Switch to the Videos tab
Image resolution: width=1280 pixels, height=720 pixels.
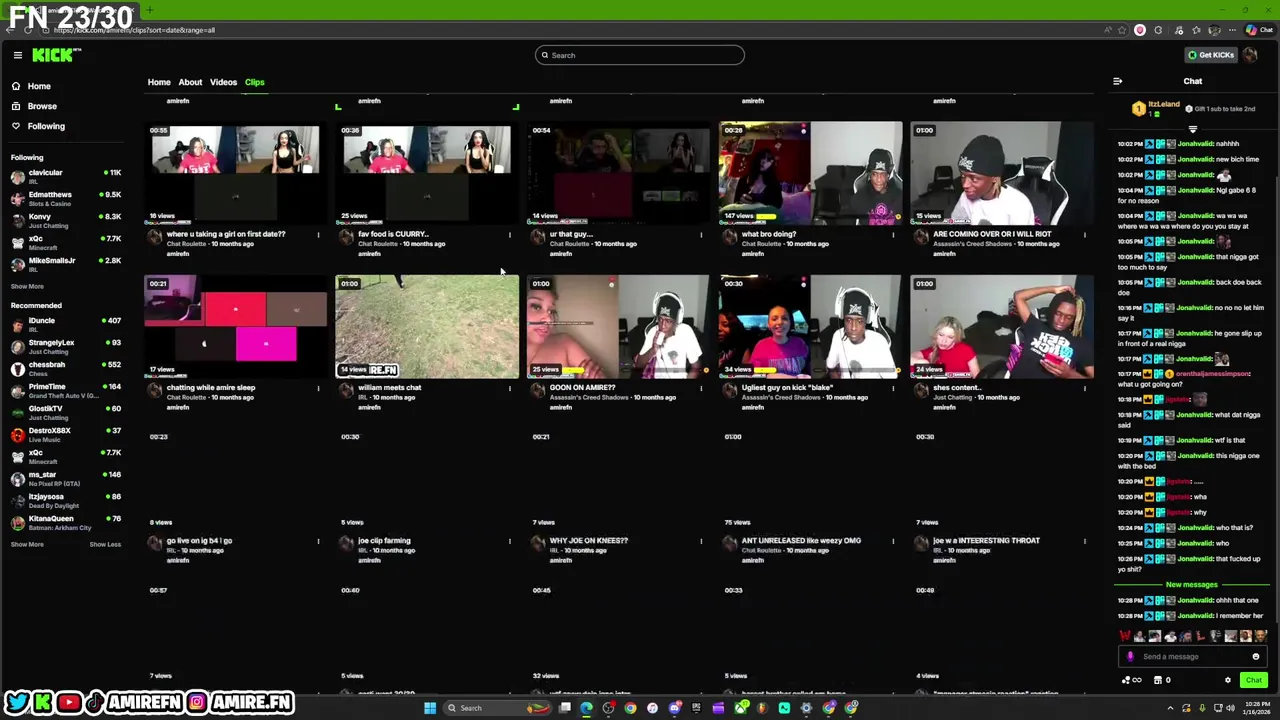point(223,82)
